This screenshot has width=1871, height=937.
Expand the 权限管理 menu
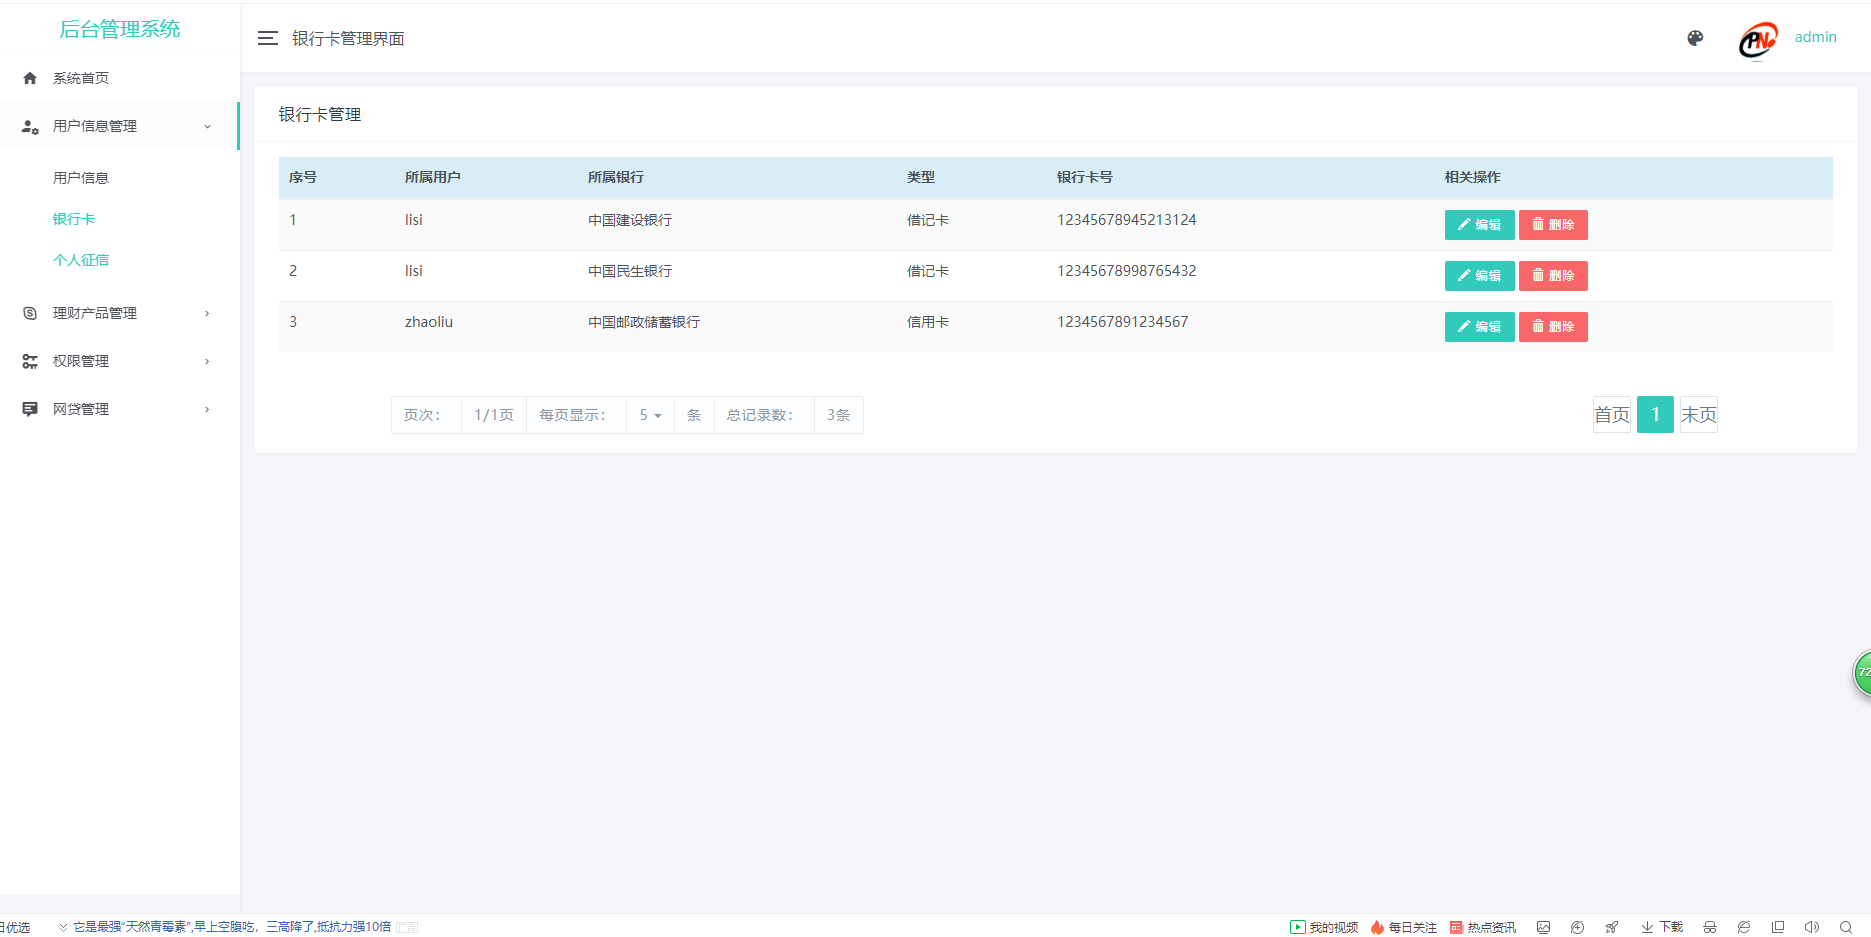coord(119,361)
